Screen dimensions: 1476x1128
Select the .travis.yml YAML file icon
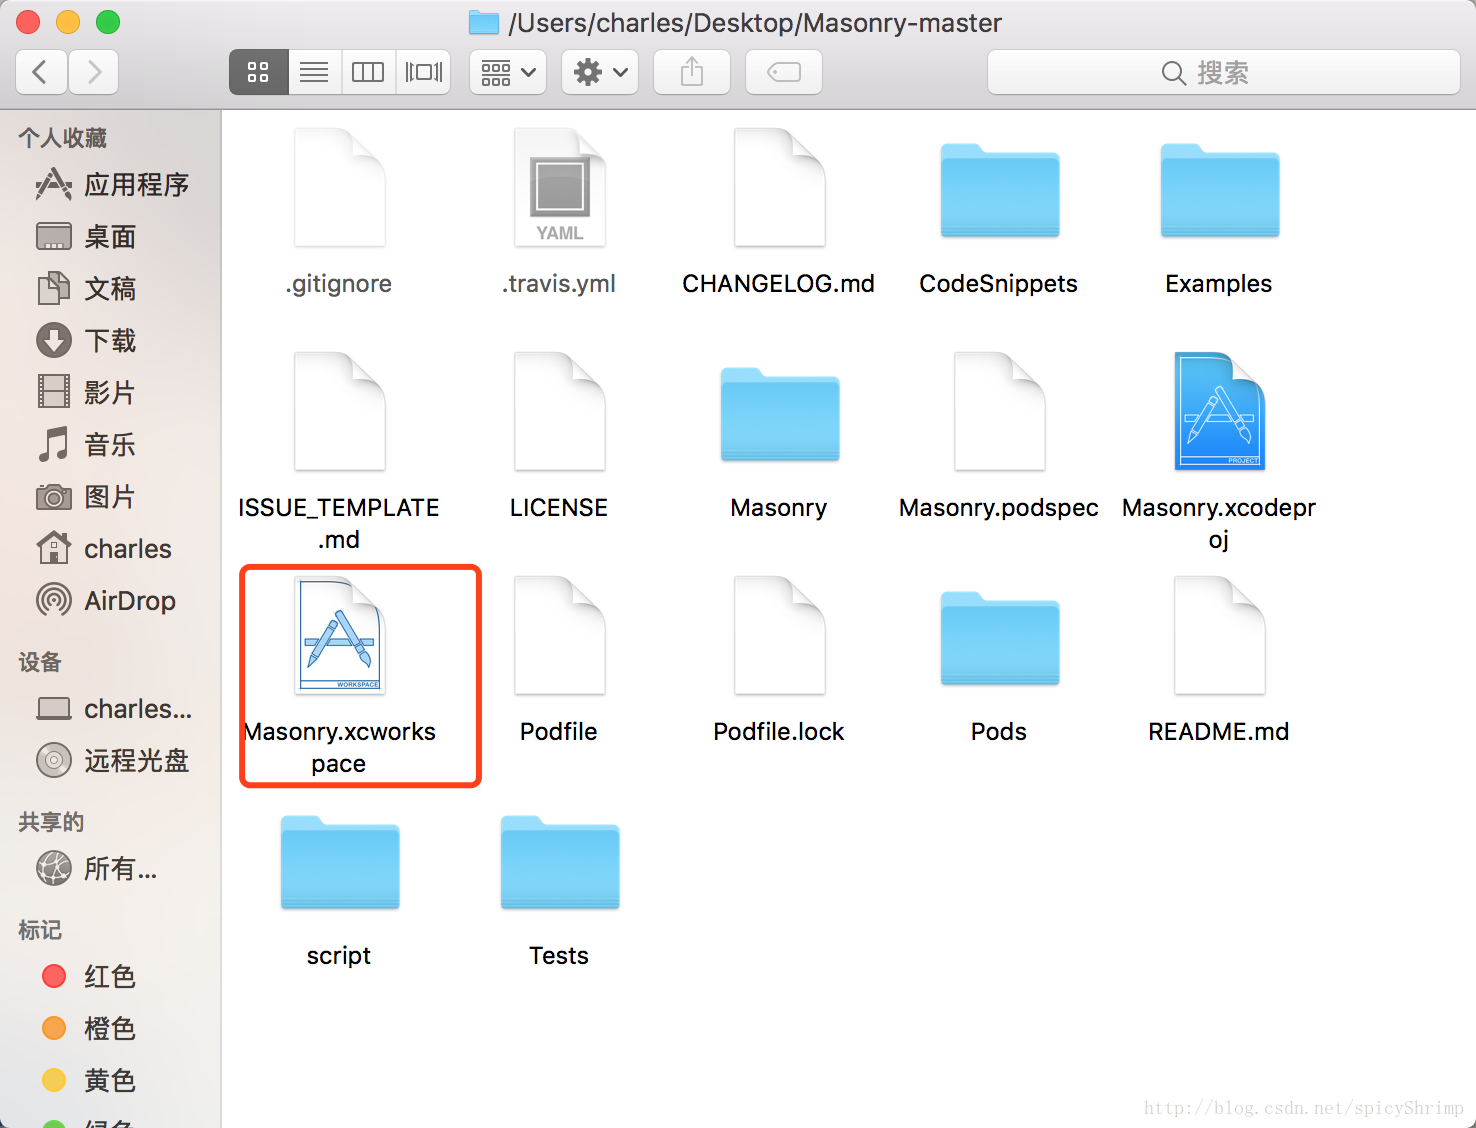[x=560, y=187]
